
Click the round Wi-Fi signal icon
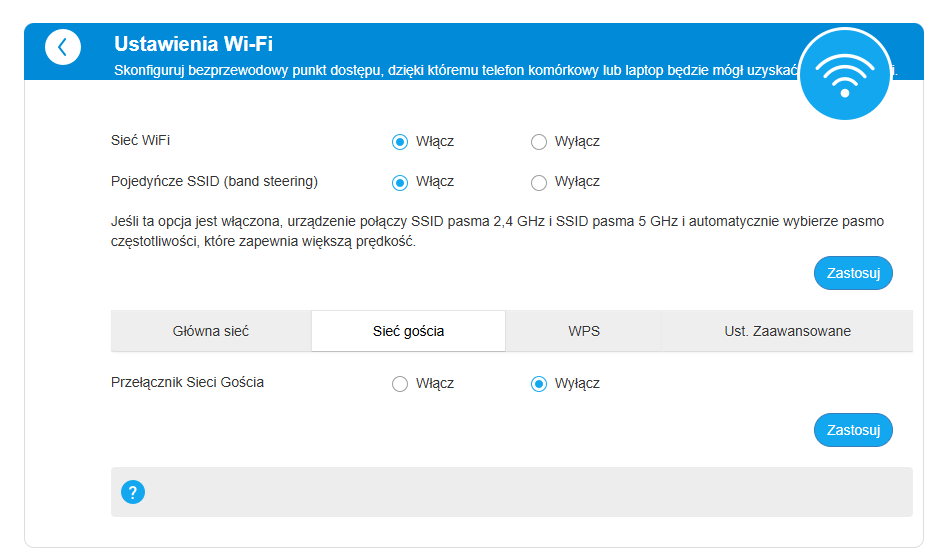point(845,74)
